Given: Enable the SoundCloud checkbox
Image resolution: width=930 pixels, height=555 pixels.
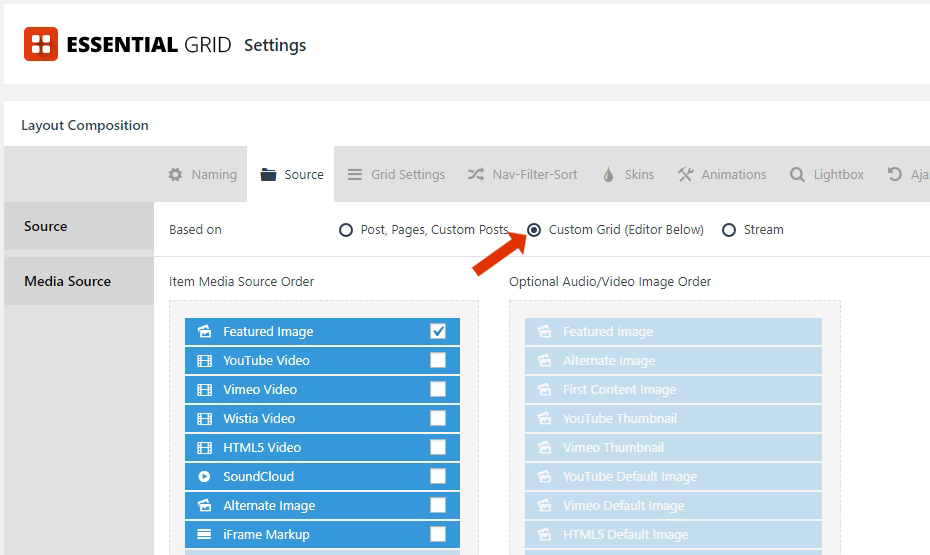Looking at the screenshot, I should coord(438,476).
